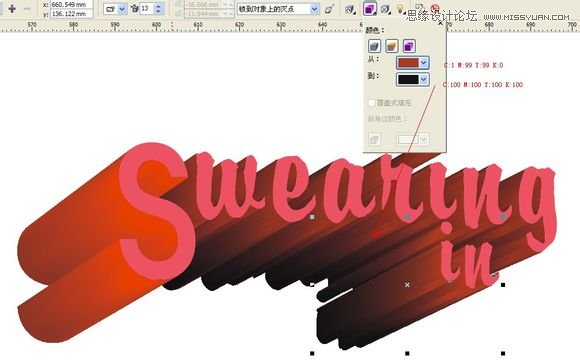Click the bottom-center black selection handle
Viewport: 580px width, 363px height.
(407, 353)
